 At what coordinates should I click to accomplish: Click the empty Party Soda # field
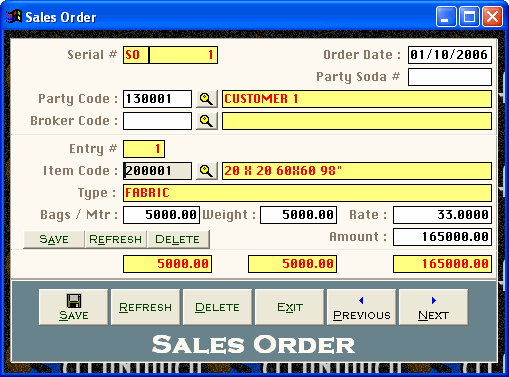click(450, 77)
